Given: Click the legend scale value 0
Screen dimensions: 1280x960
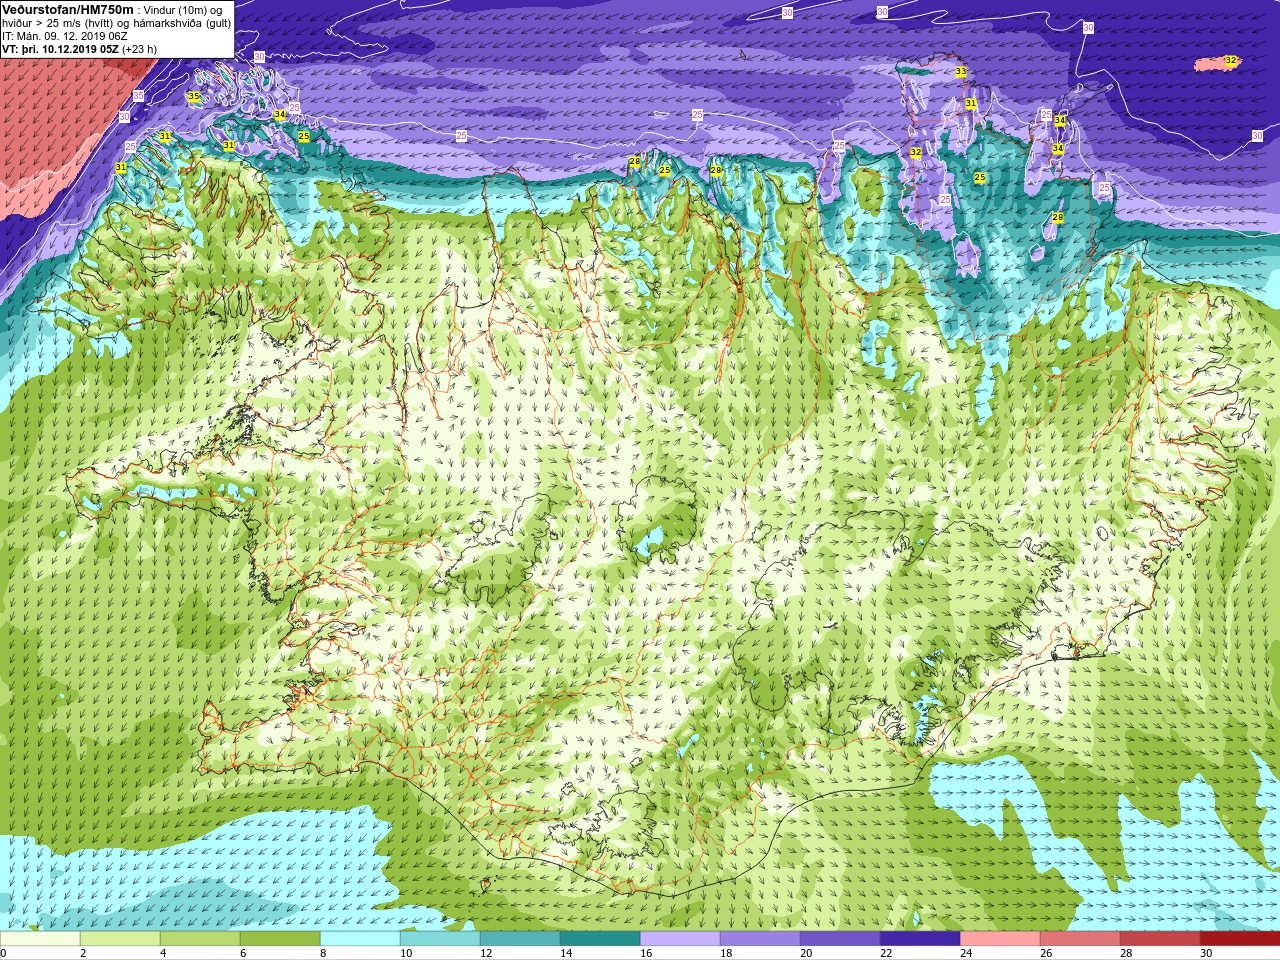Looking at the screenshot, I should click(4, 953).
